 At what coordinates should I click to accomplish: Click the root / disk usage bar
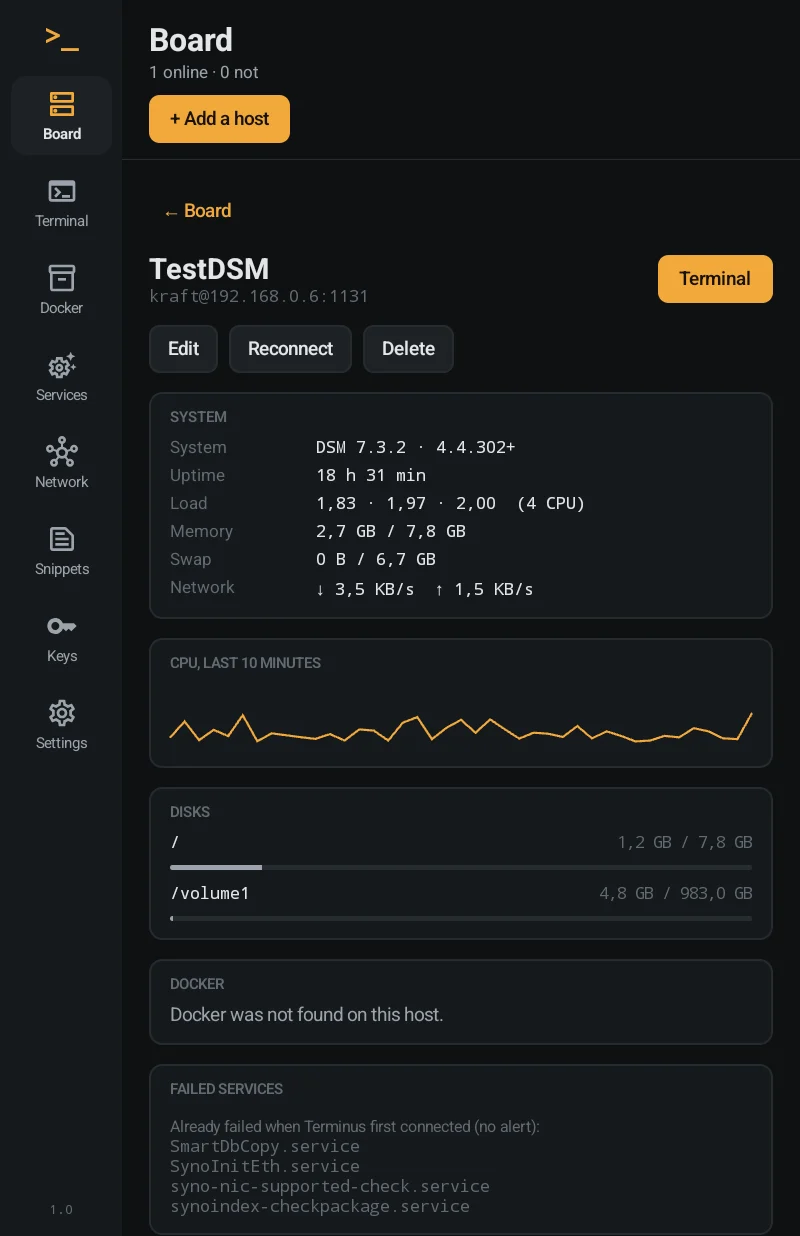[461, 867]
